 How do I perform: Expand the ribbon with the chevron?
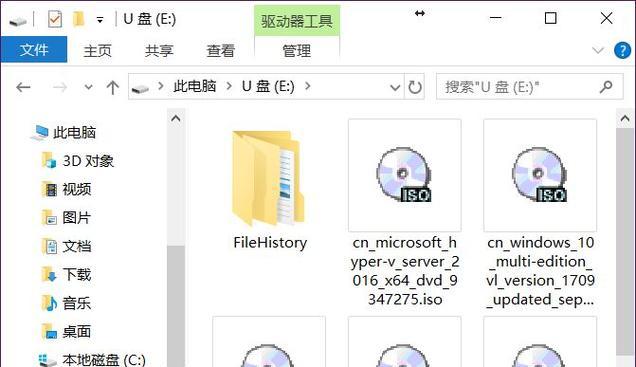pos(597,50)
